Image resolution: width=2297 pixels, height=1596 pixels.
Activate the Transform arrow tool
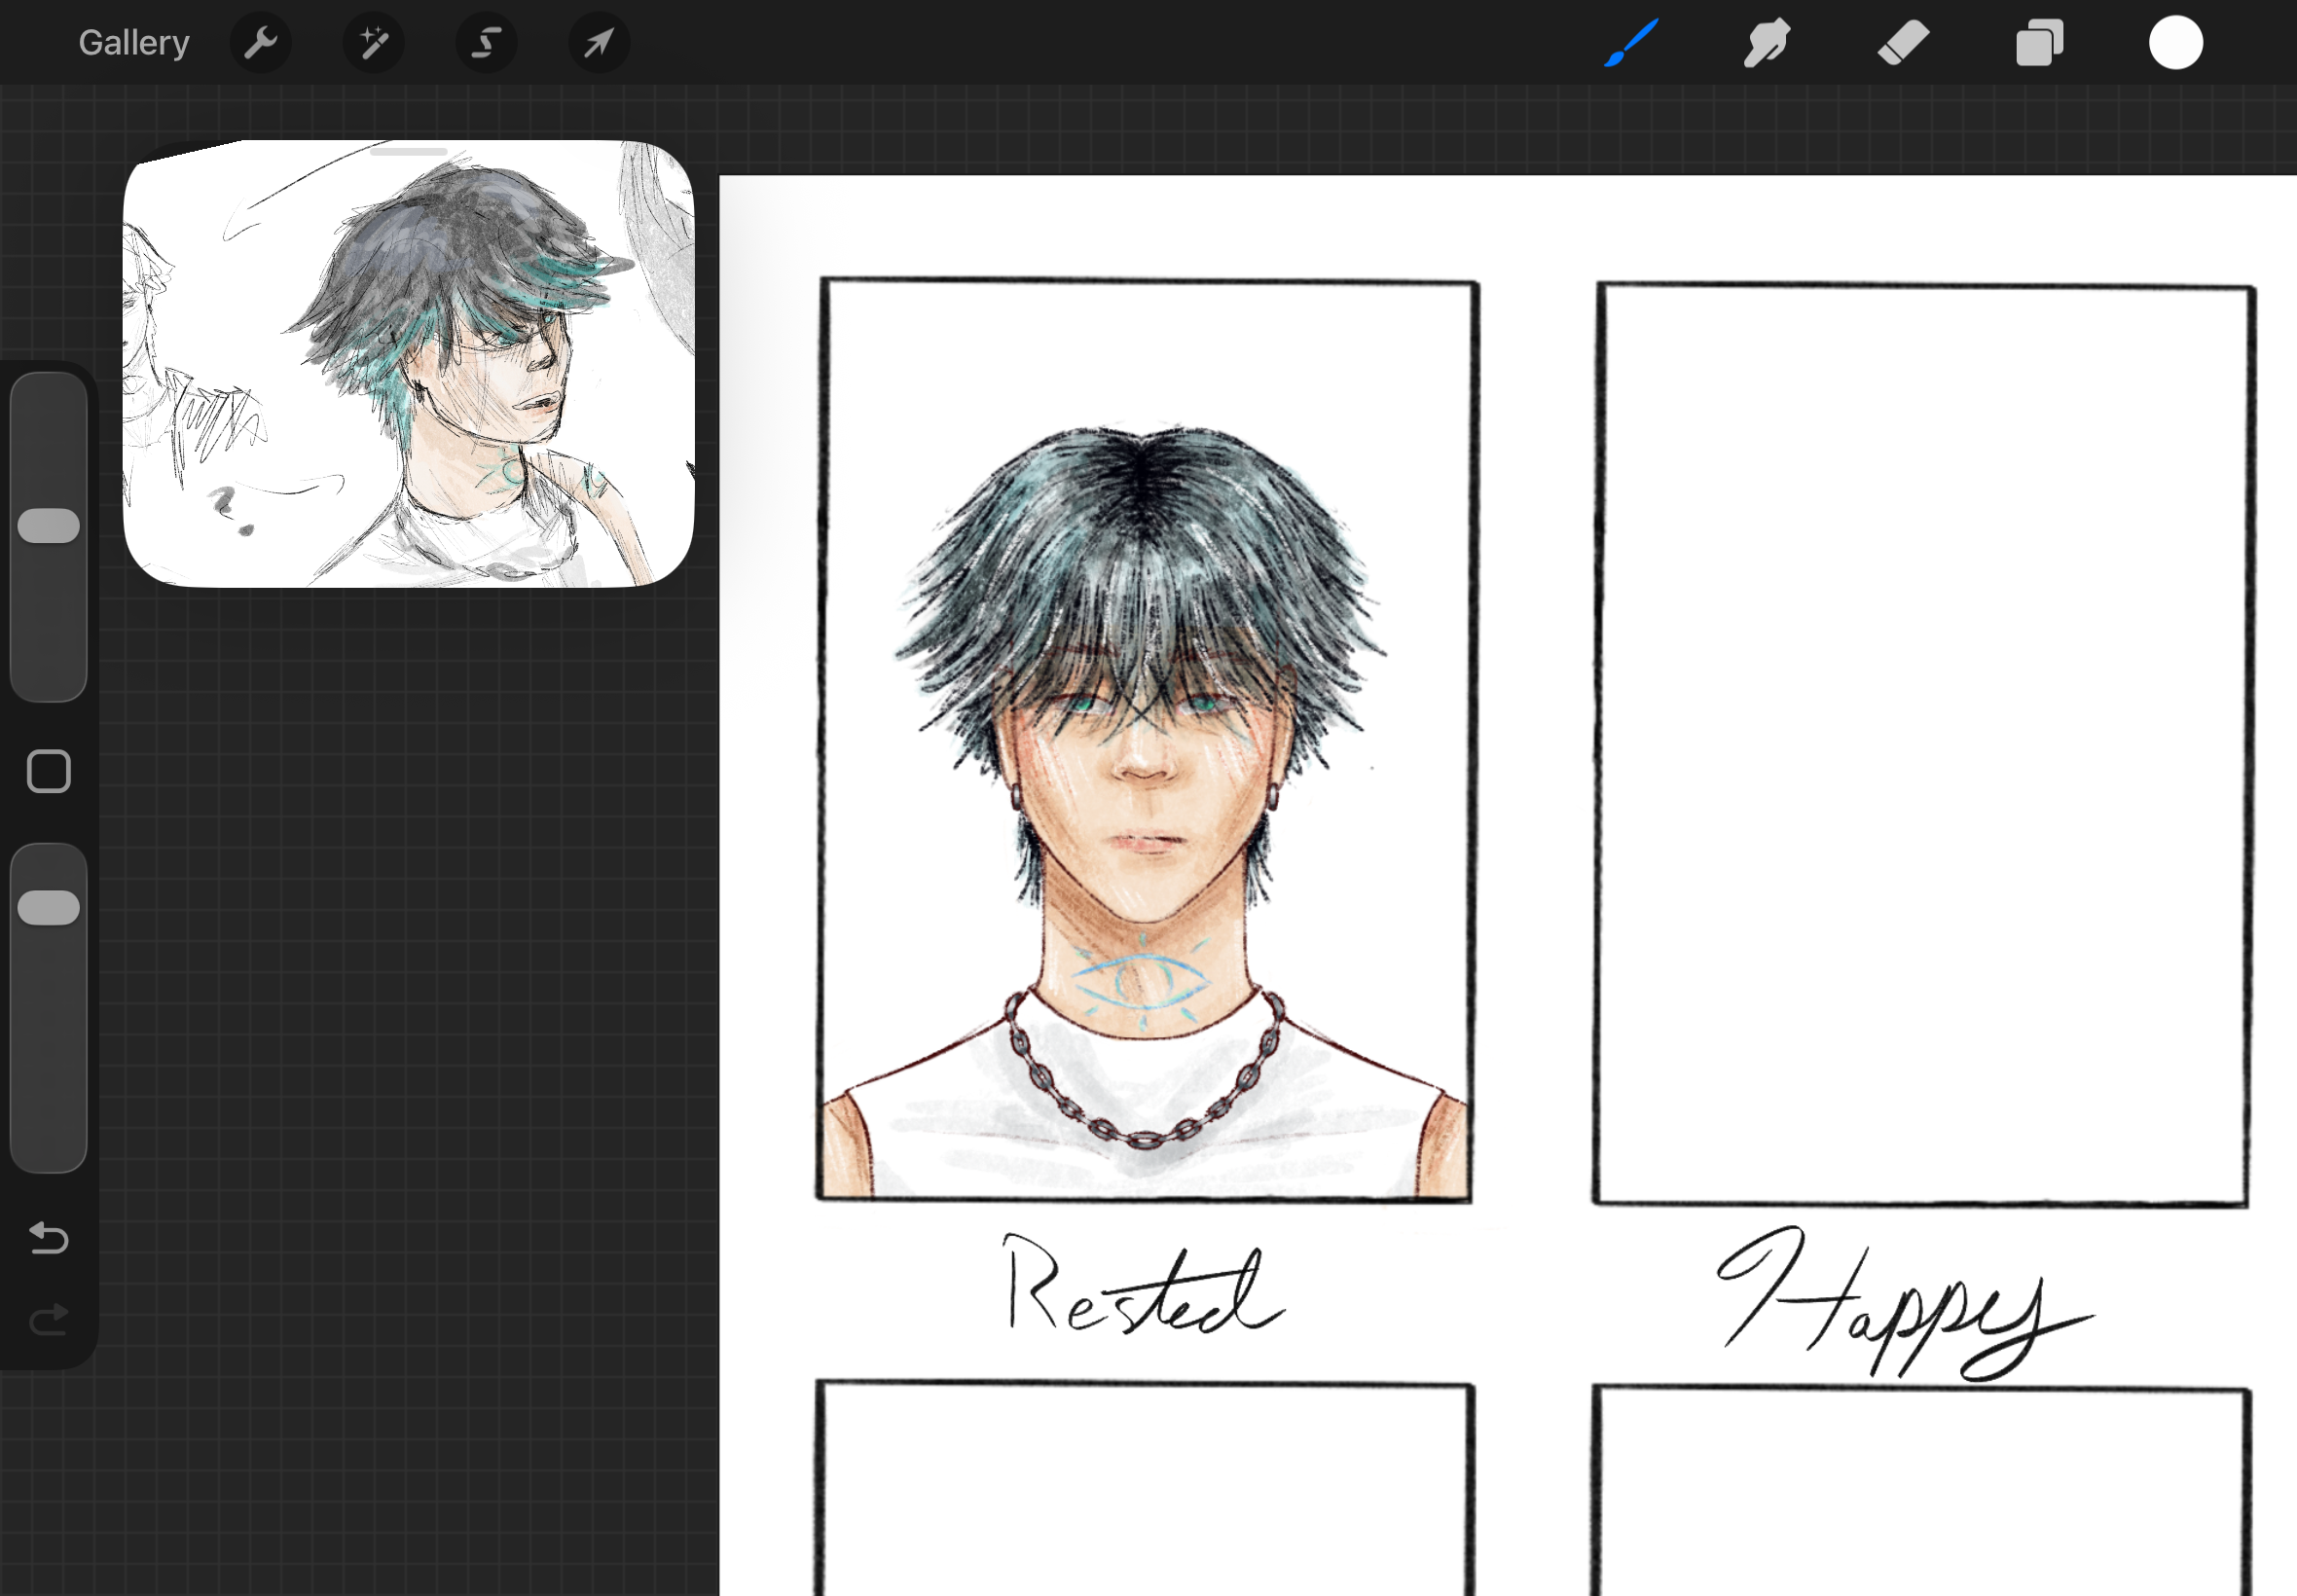pos(598,43)
